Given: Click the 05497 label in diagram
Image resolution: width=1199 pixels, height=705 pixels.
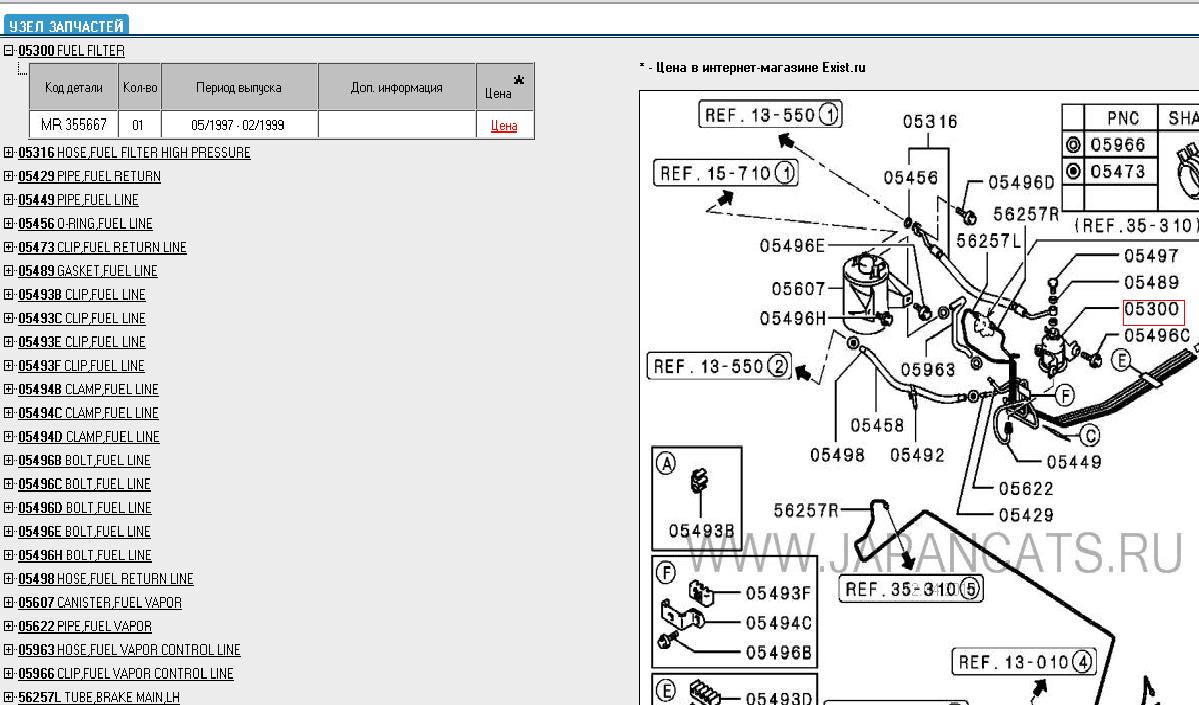Looking at the screenshot, I should 1151,256.
